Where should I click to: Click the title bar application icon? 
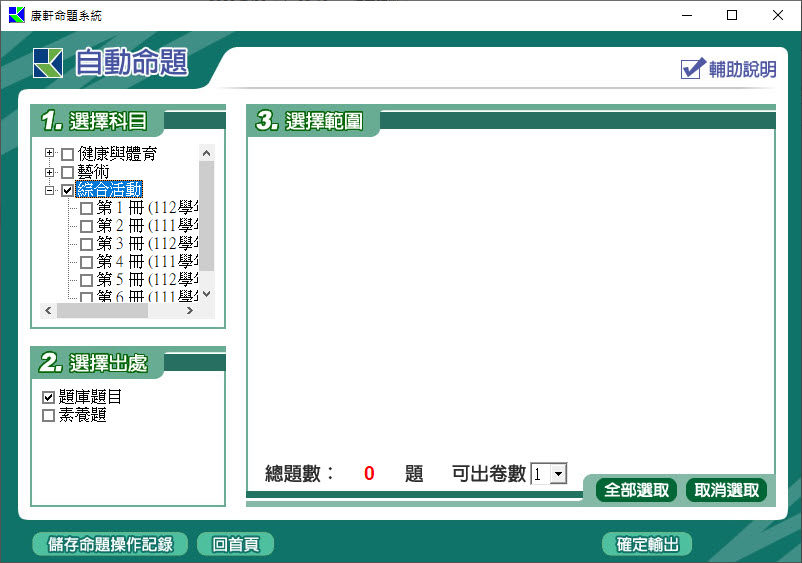coord(15,15)
